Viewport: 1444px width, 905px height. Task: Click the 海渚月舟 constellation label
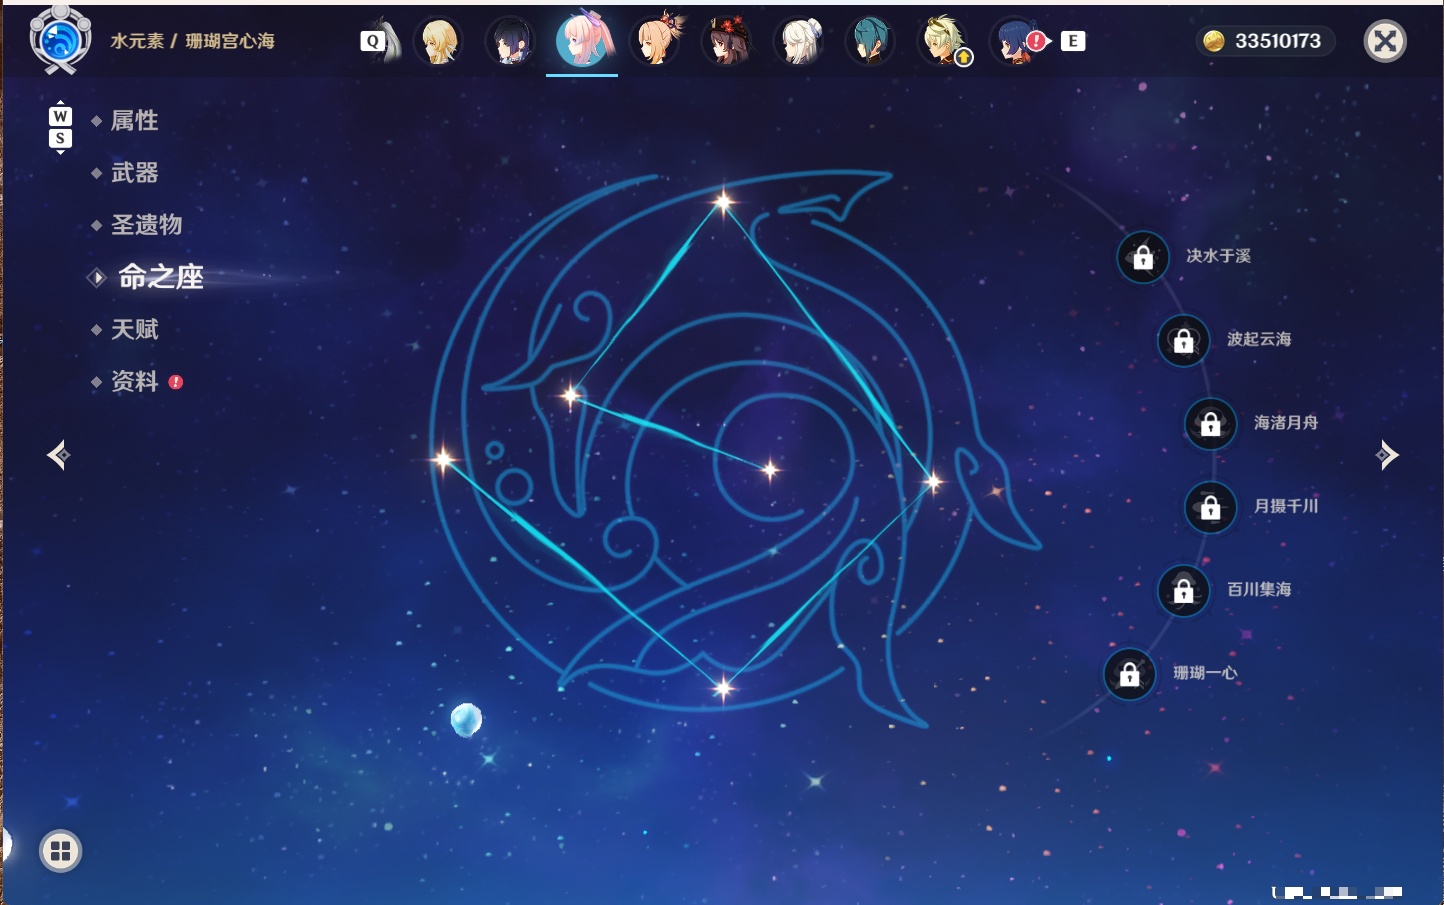point(1286,422)
